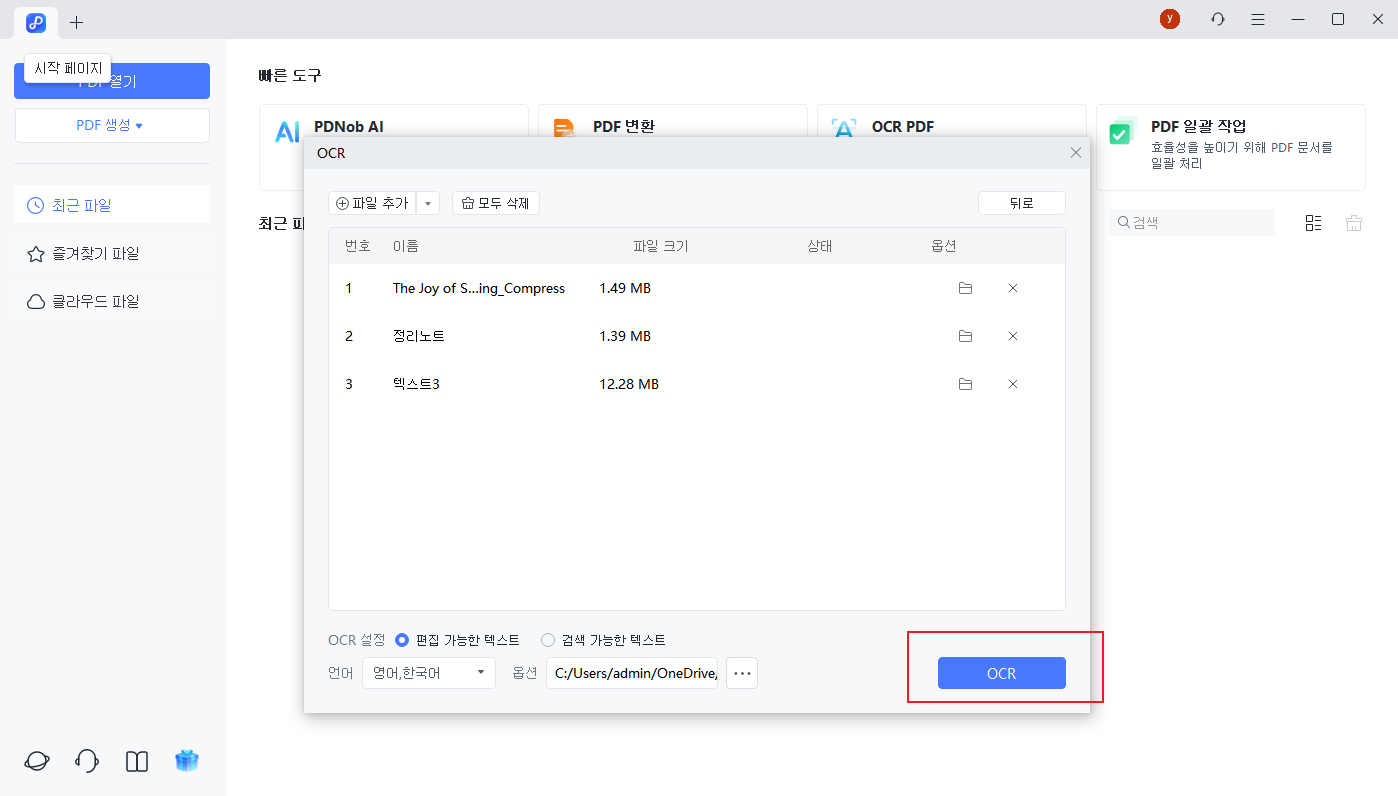
Task: Open the PDF 생성 dropdown
Action: click(111, 125)
